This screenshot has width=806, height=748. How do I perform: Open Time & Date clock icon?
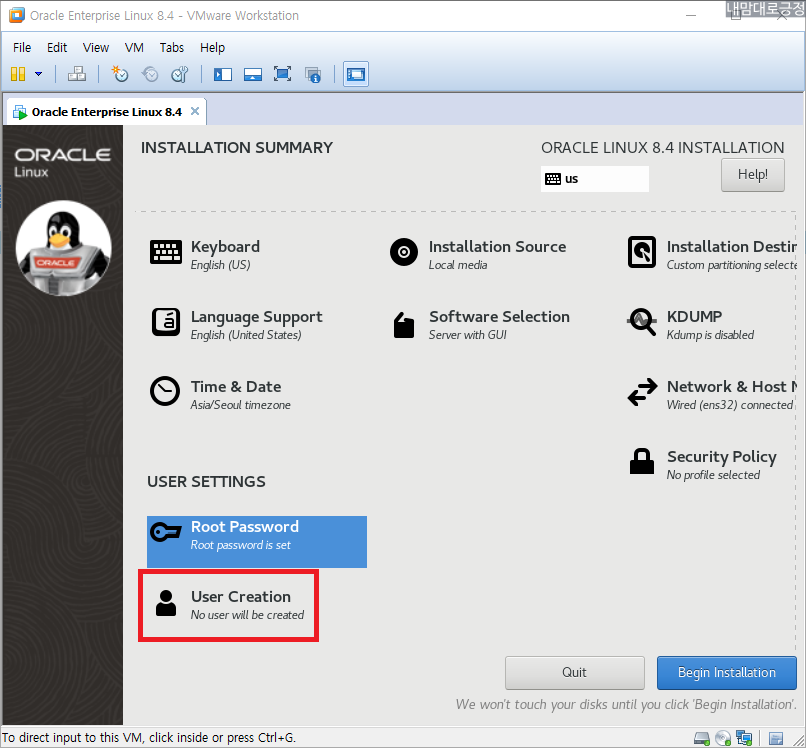click(165, 391)
